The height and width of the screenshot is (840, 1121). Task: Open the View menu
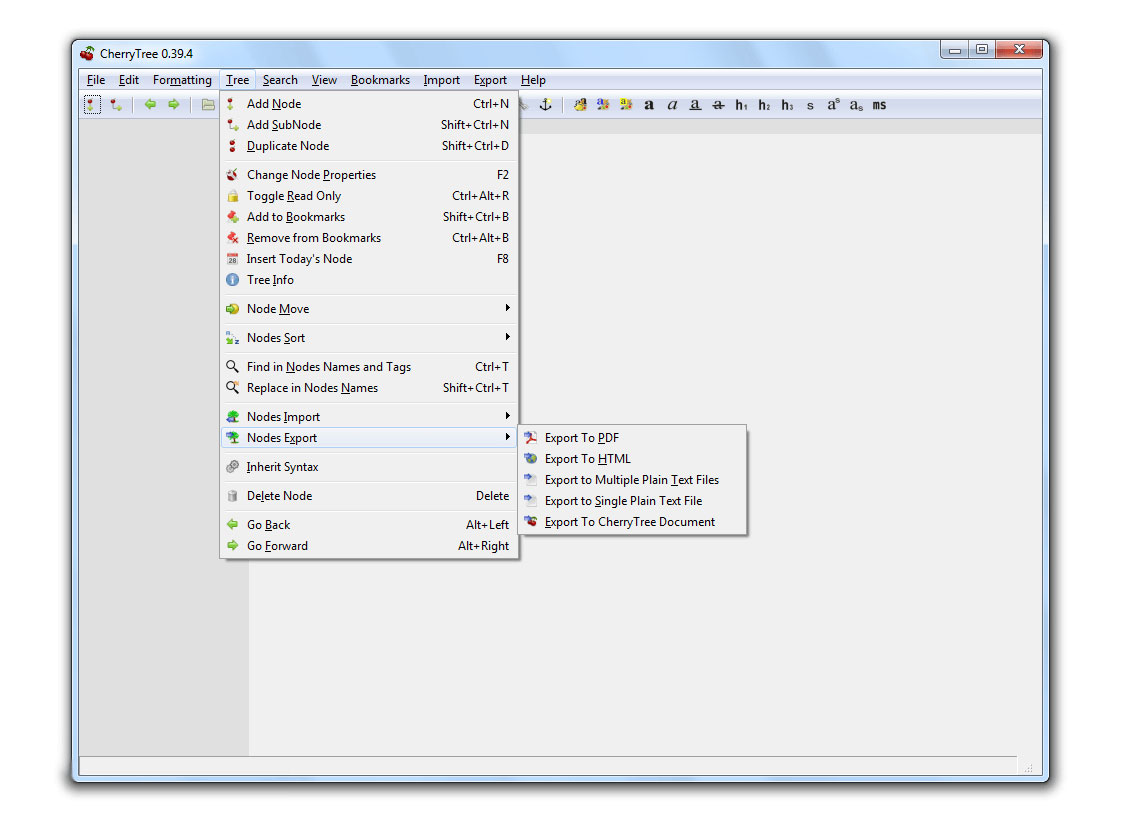(324, 80)
